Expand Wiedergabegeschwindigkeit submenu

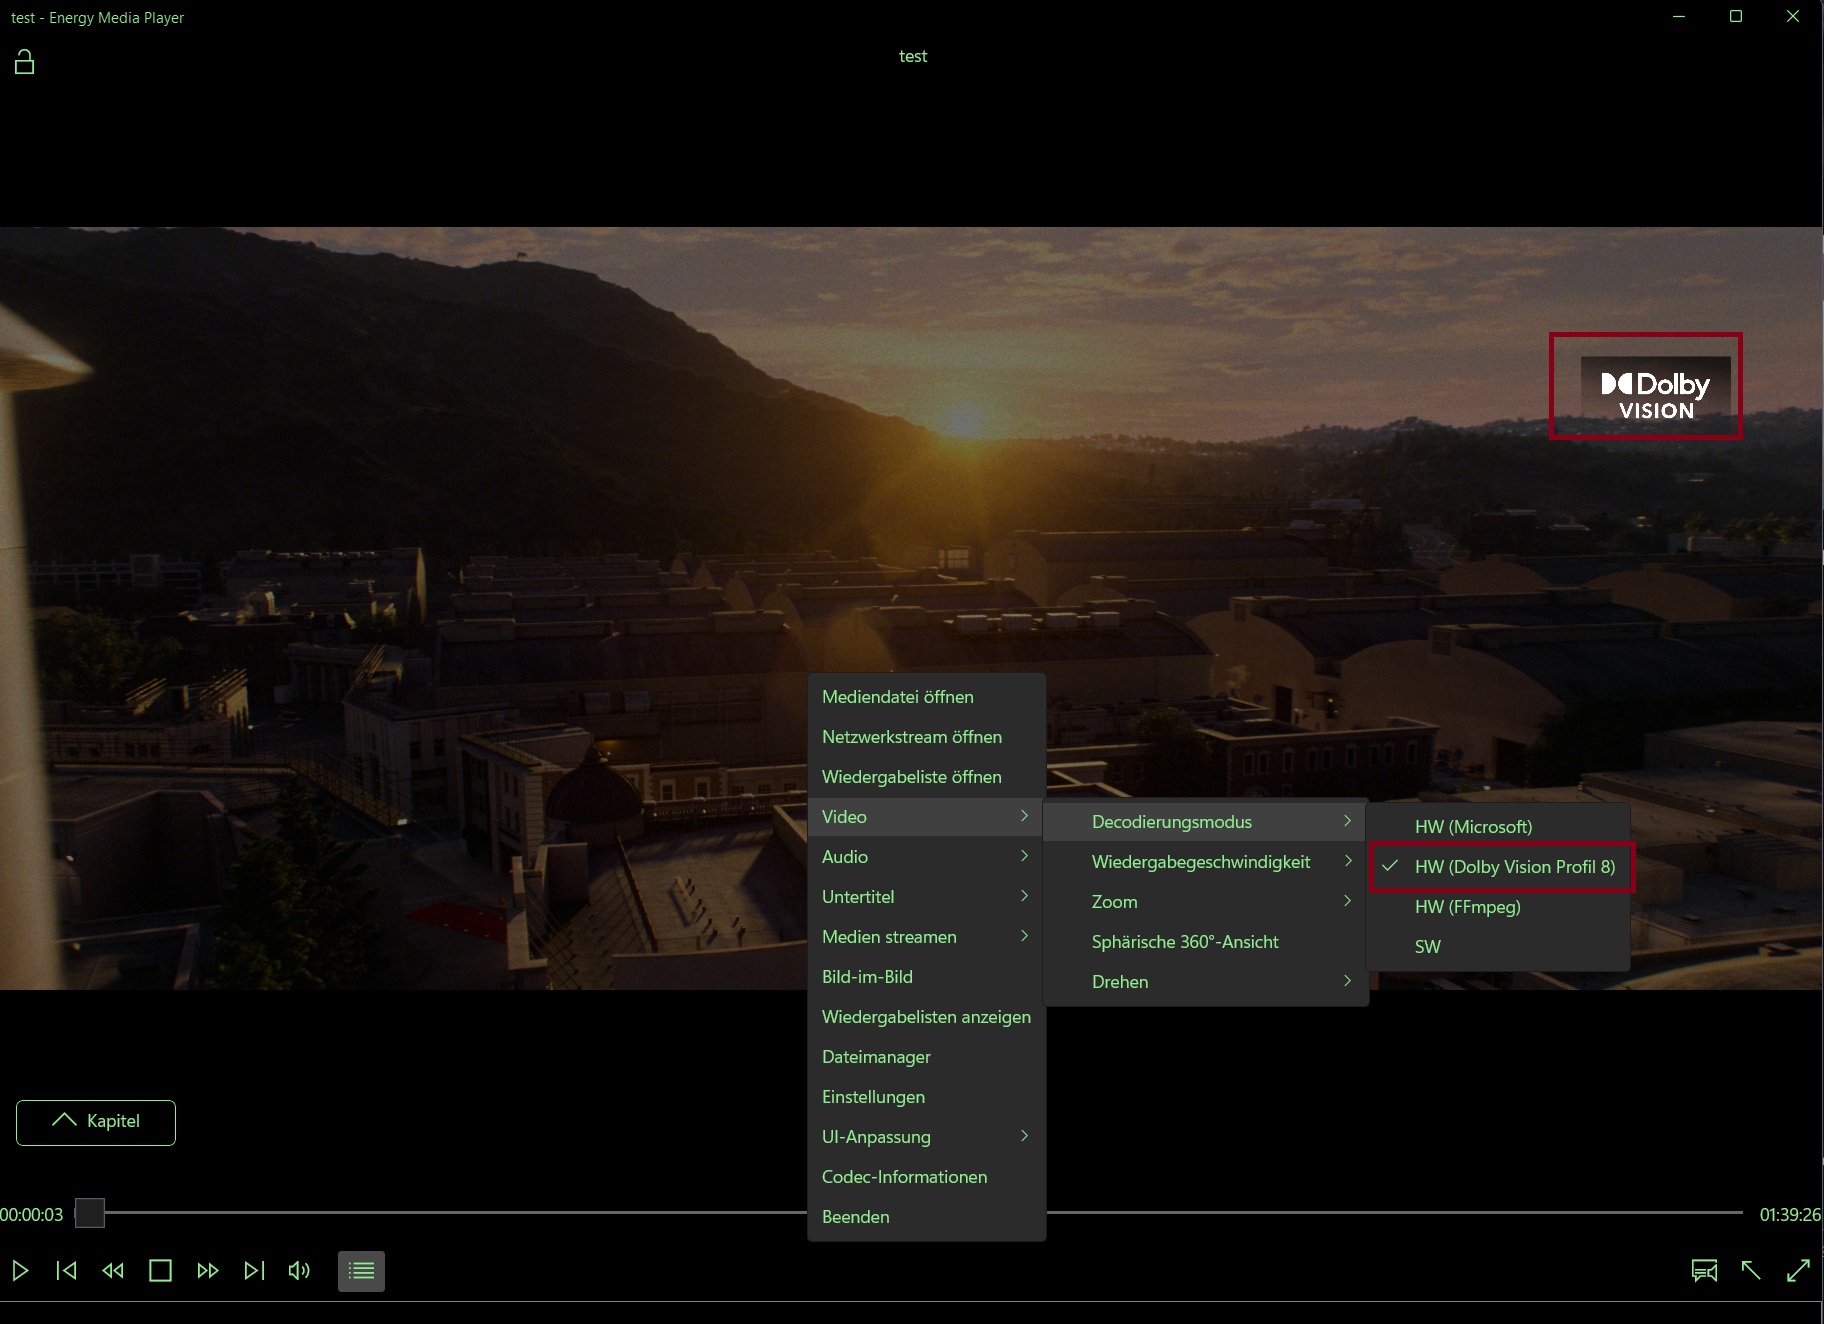pos(1205,862)
